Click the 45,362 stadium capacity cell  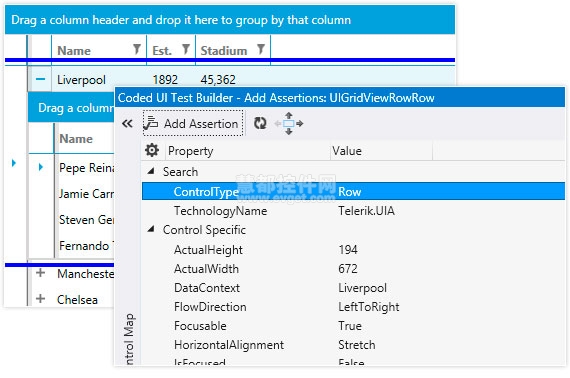click(x=218, y=80)
